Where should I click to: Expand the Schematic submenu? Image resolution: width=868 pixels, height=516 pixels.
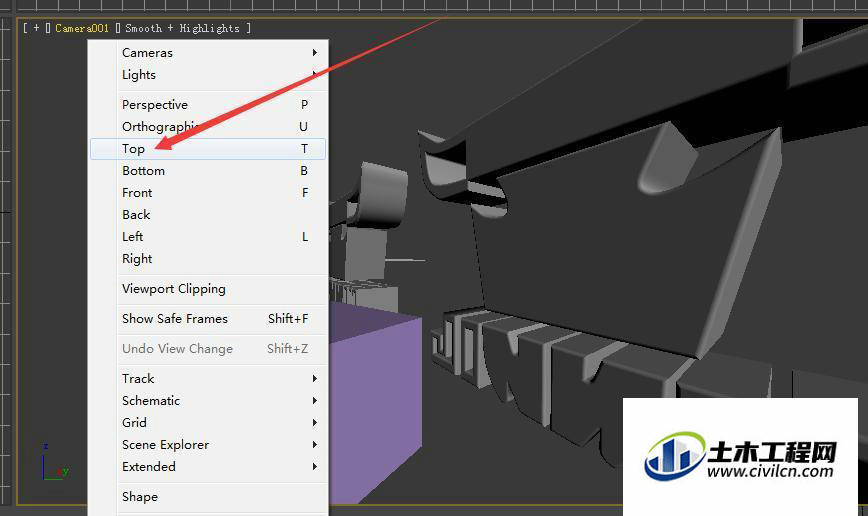[208, 401]
